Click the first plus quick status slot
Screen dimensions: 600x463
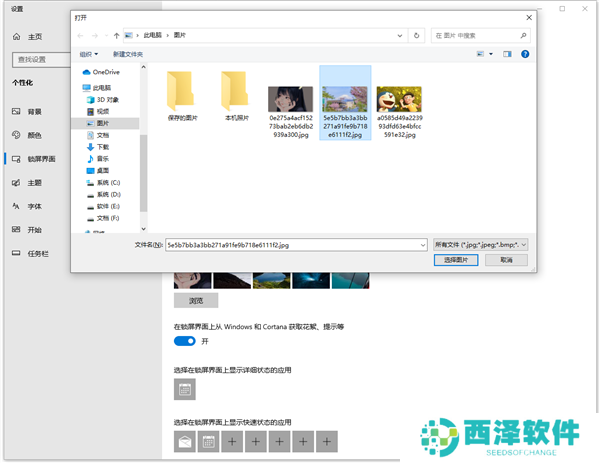pos(232,442)
